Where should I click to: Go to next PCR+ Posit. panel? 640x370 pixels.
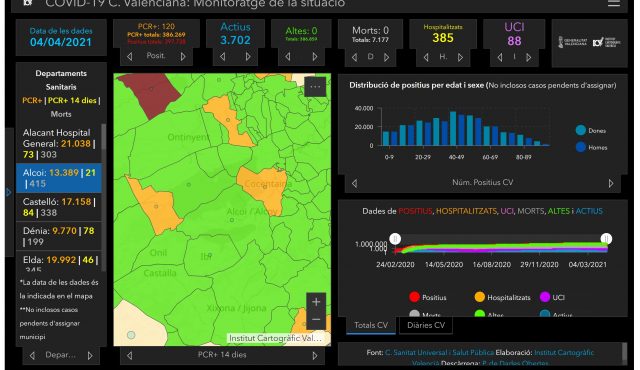pyautogui.click(x=183, y=57)
